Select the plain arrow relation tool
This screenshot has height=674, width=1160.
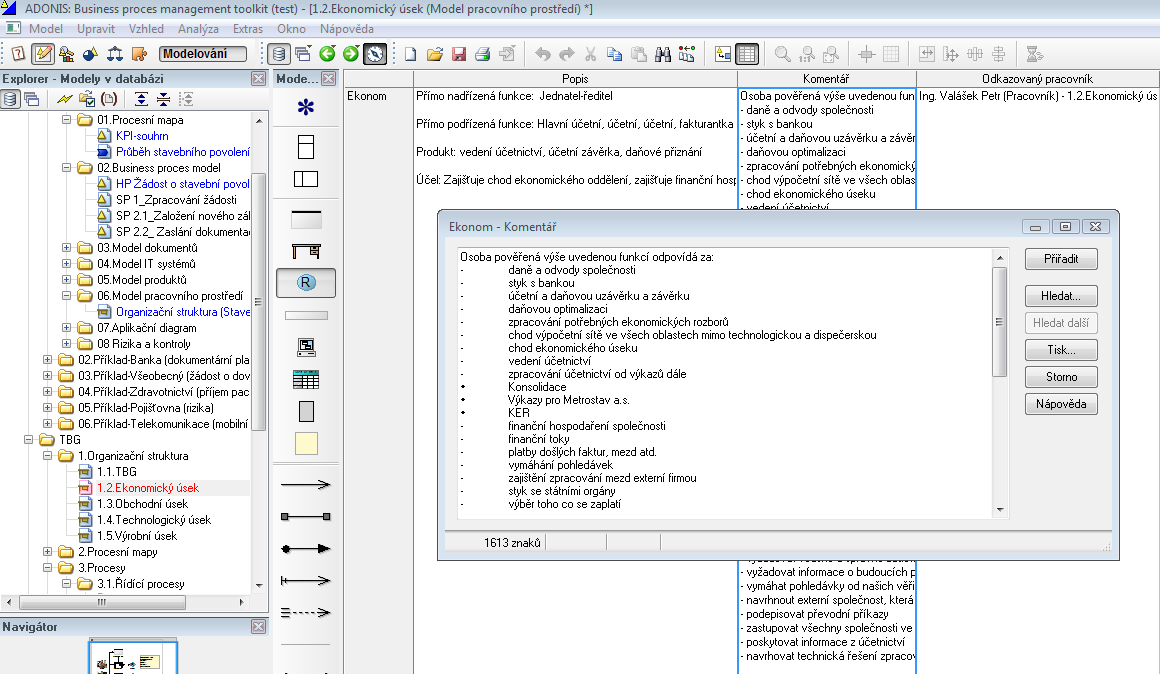(306, 485)
